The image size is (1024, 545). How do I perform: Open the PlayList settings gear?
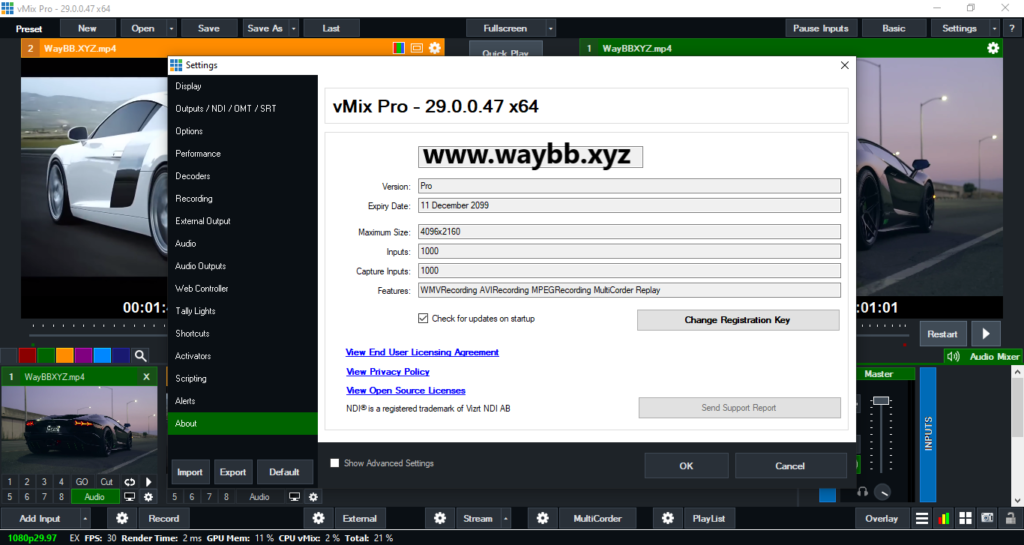click(x=668, y=518)
